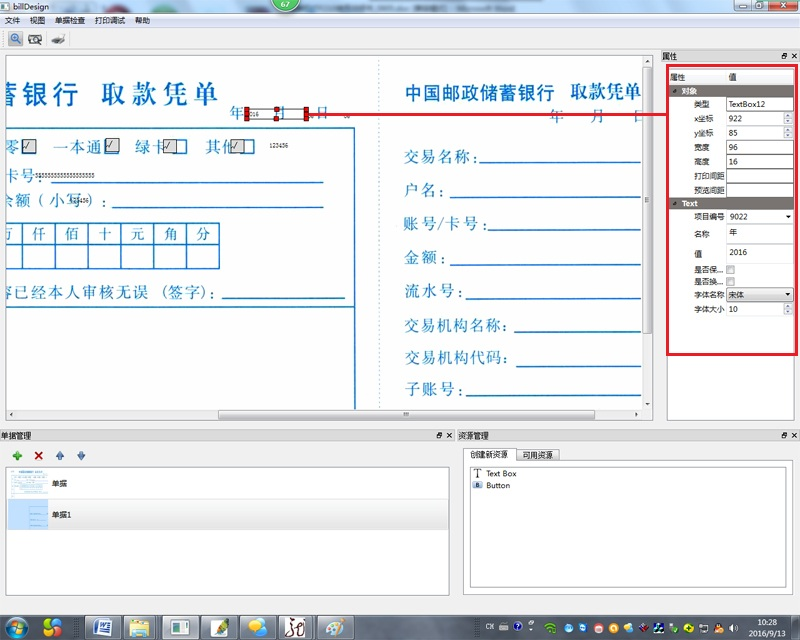The height and width of the screenshot is (640, 800).
Task: Float the 资源管理 panel
Action: 784,435
